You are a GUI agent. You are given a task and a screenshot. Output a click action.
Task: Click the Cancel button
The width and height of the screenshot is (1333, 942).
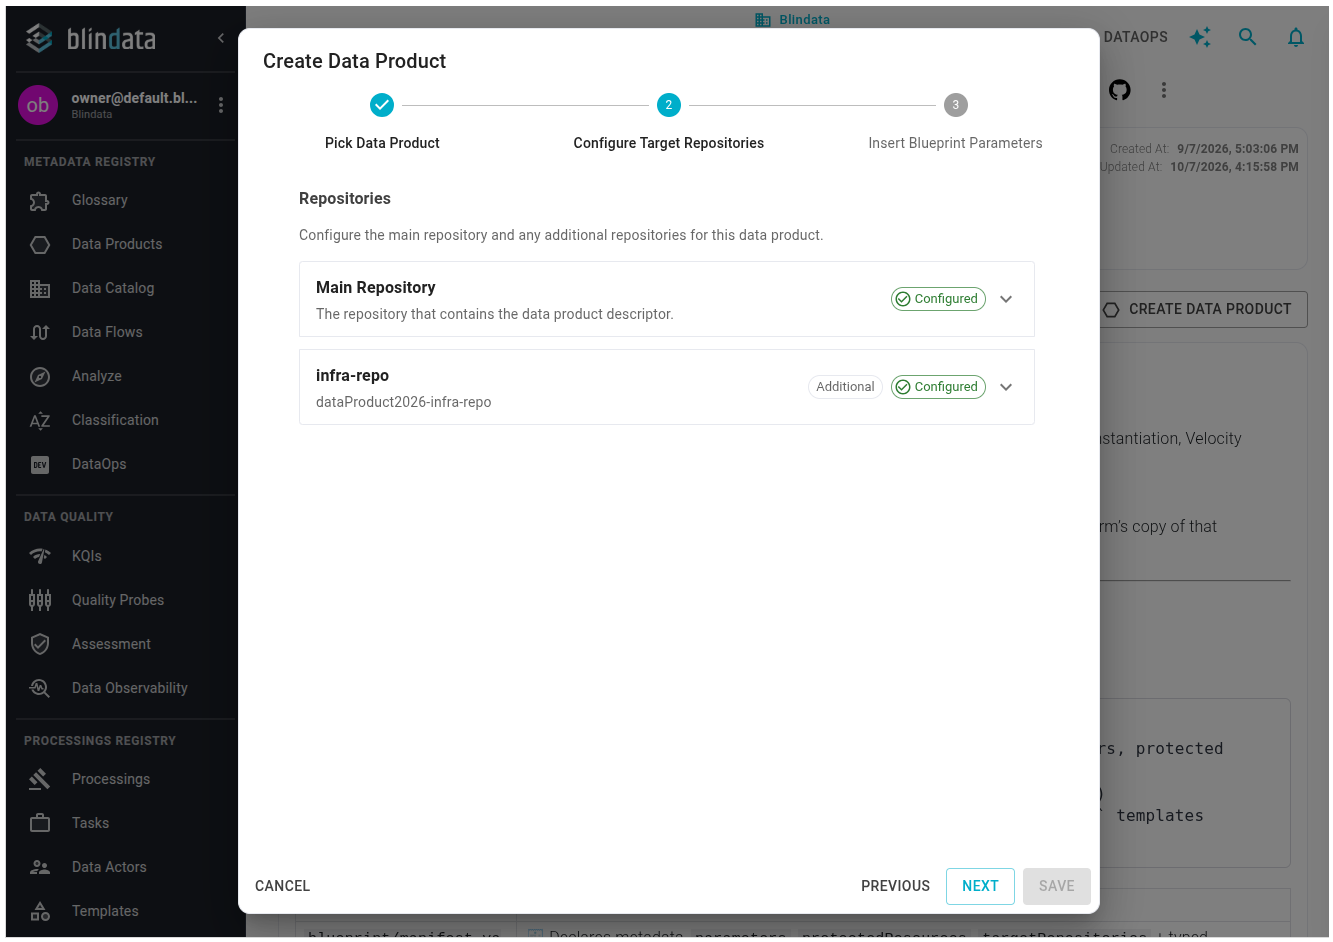pyautogui.click(x=283, y=886)
